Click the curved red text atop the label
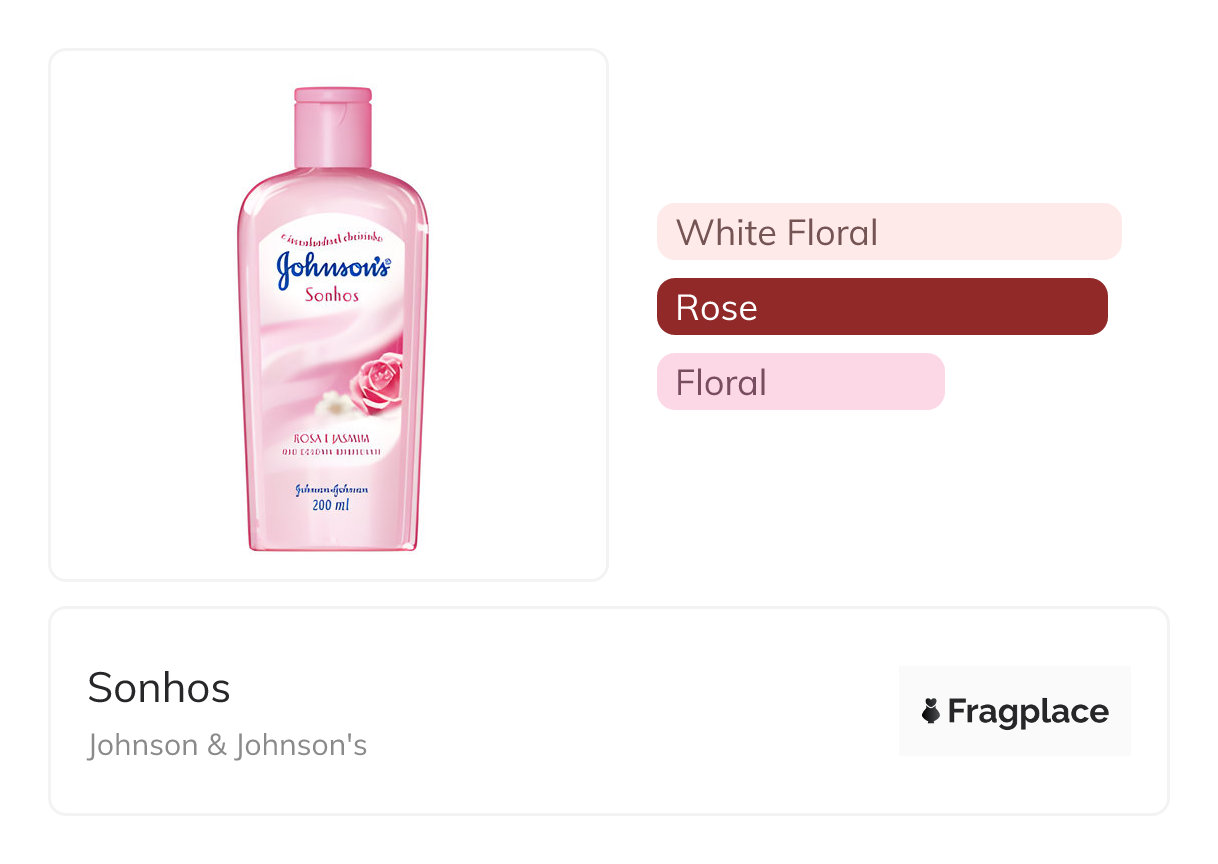The height and width of the screenshot is (864, 1218). 332,239
